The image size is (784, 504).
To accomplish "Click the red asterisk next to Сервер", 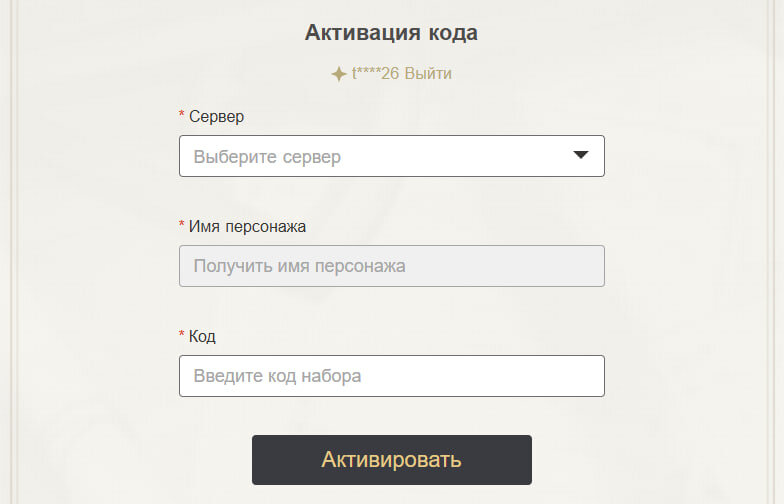I will pos(182,116).
